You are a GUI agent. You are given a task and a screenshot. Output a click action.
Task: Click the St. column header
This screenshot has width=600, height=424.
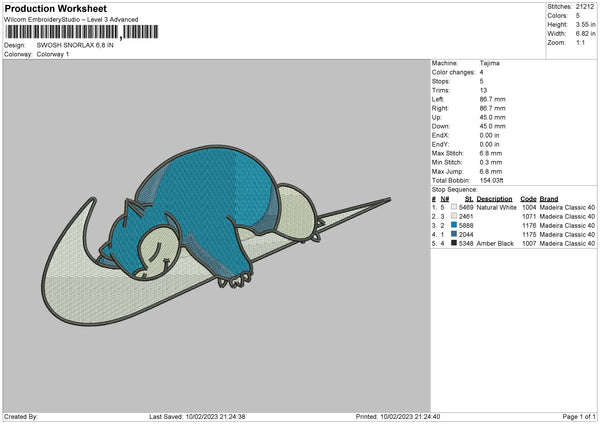(x=468, y=198)
